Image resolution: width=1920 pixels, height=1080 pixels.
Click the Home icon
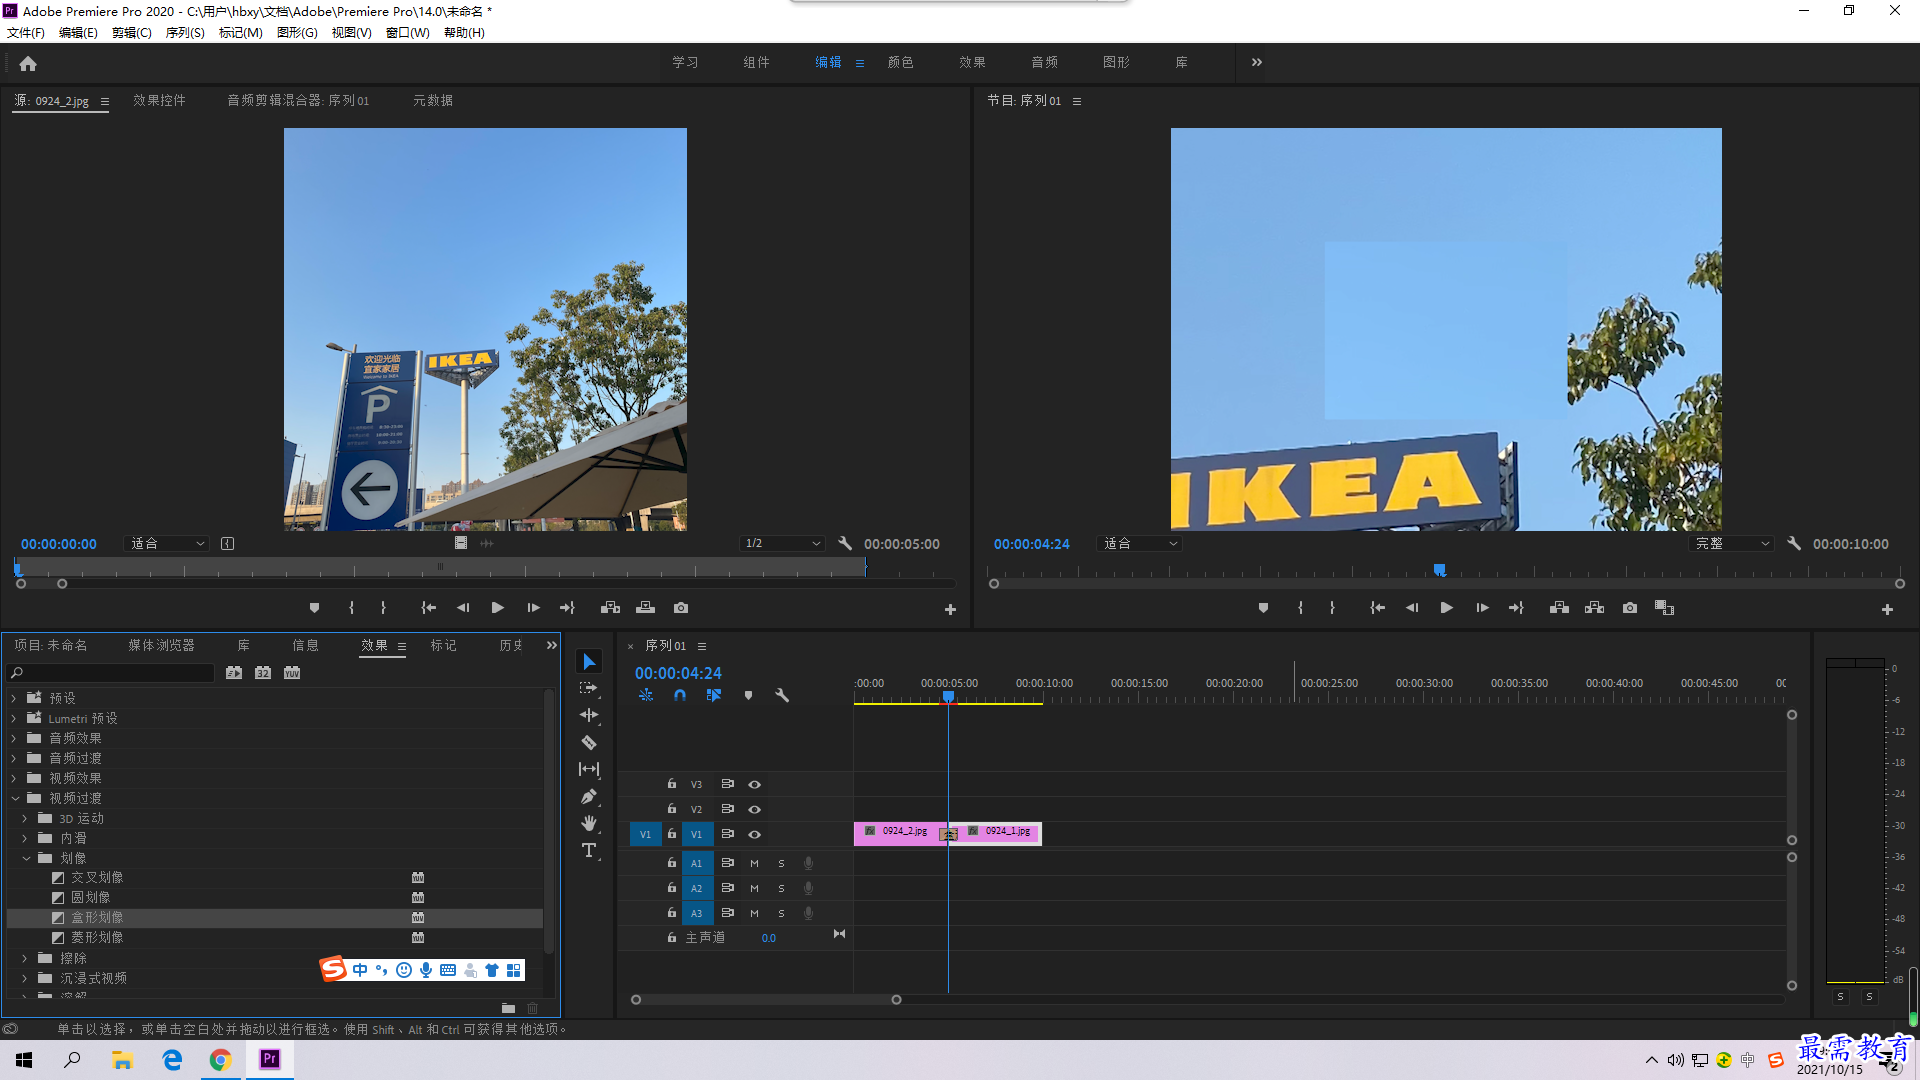(x=28, y=63)
